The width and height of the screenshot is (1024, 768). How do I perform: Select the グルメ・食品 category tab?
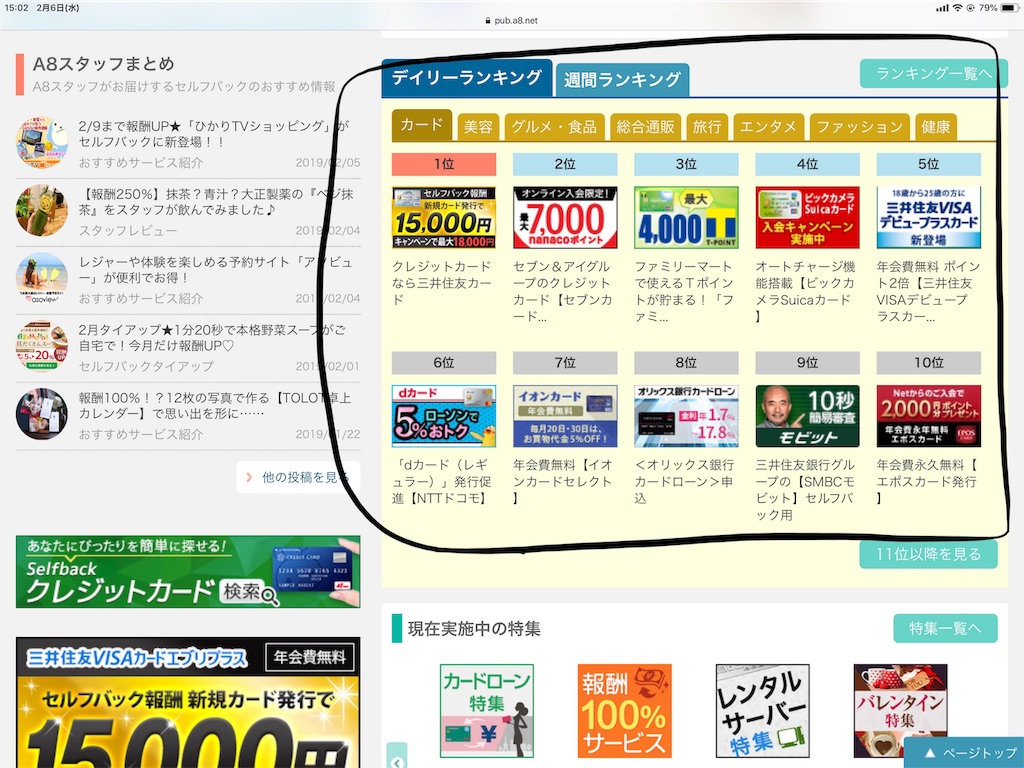click(x=554, y=127)
